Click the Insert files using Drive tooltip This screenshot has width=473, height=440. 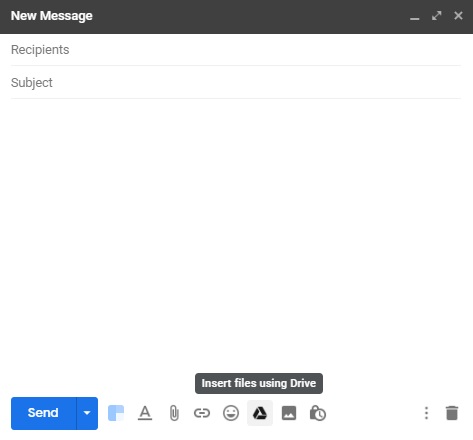pyautogui.click(x=259, y=383)
